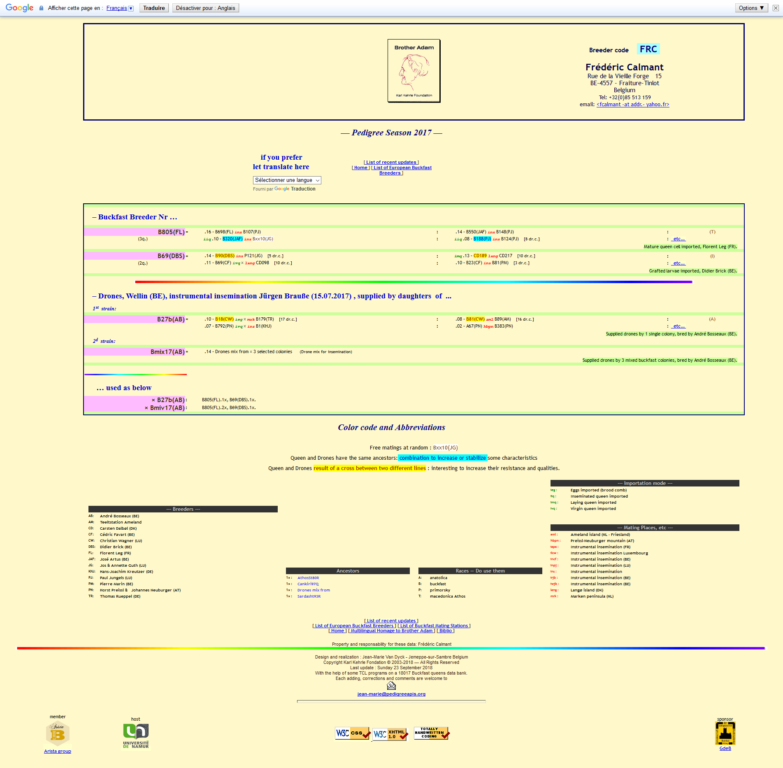Open etc... link in B805(FL) row
The image size is (783, 768).
point(678,239)
